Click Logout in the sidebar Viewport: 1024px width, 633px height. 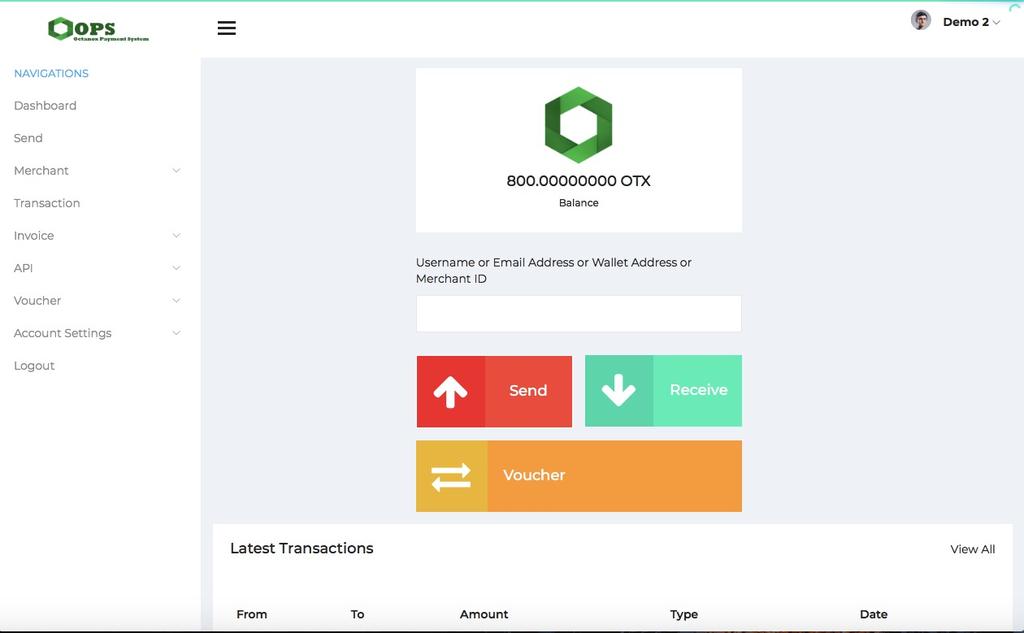click(x=34, y=366)
